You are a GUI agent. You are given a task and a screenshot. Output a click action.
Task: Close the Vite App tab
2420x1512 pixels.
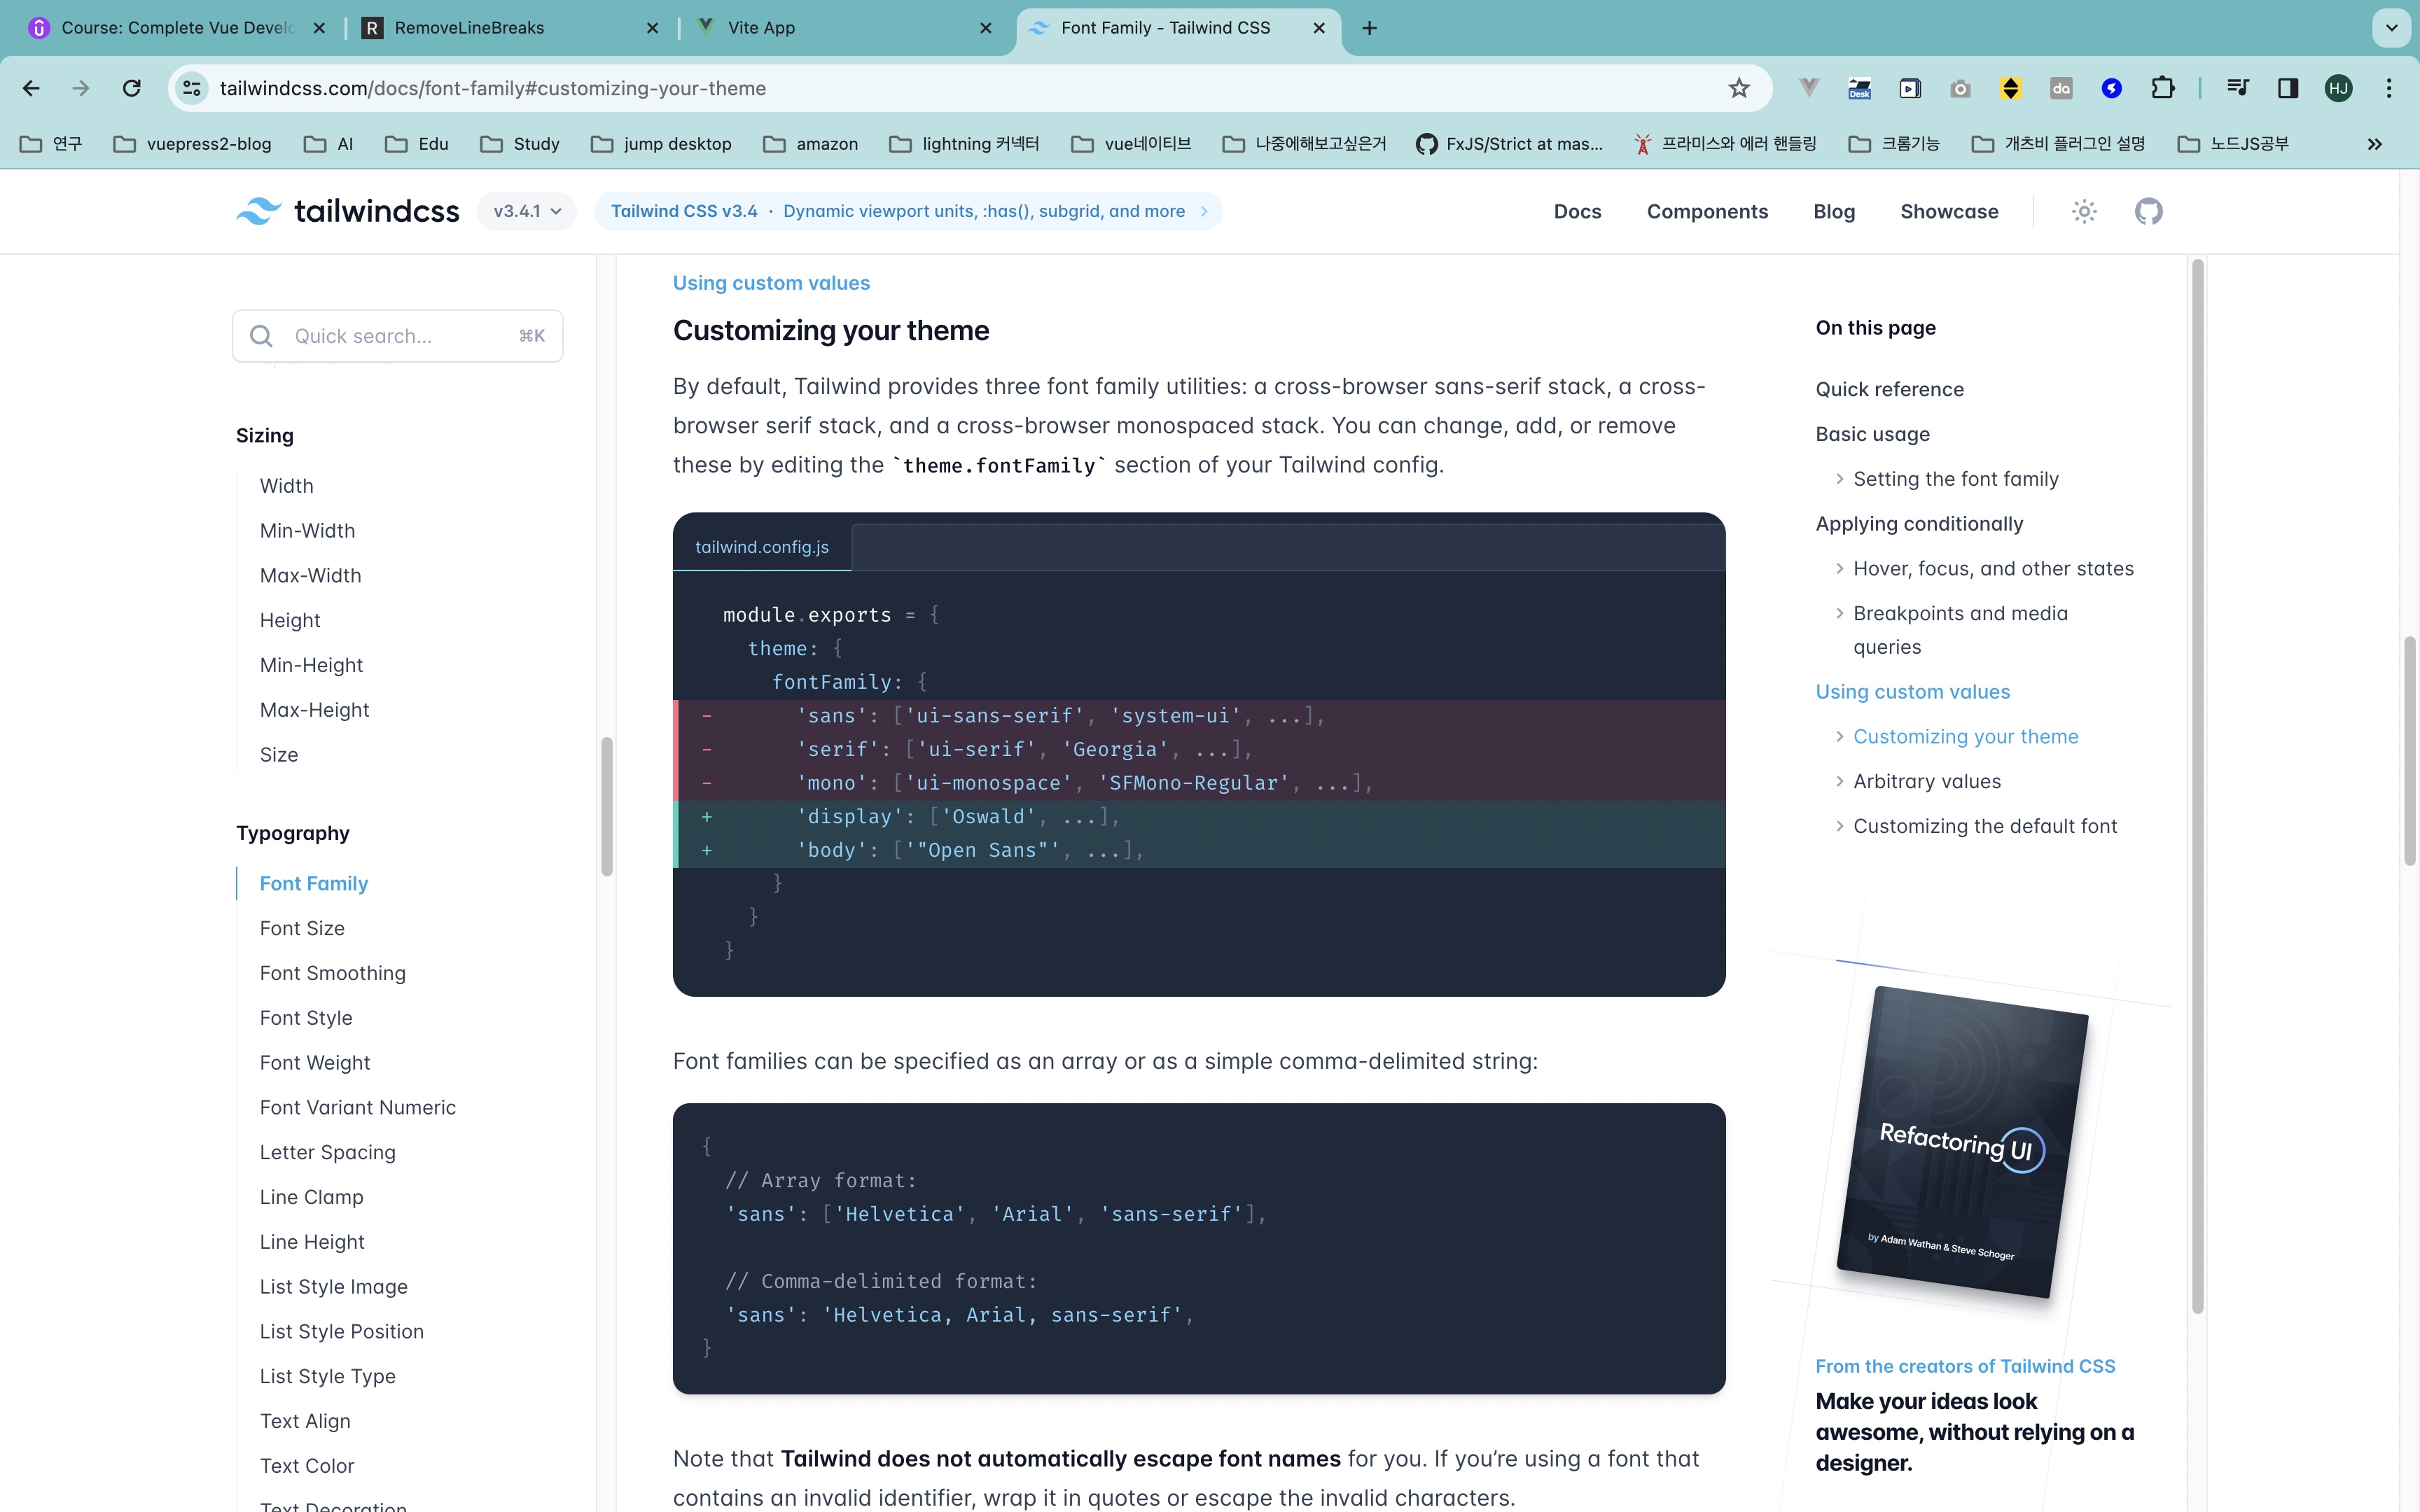click(x=985, y=28)
